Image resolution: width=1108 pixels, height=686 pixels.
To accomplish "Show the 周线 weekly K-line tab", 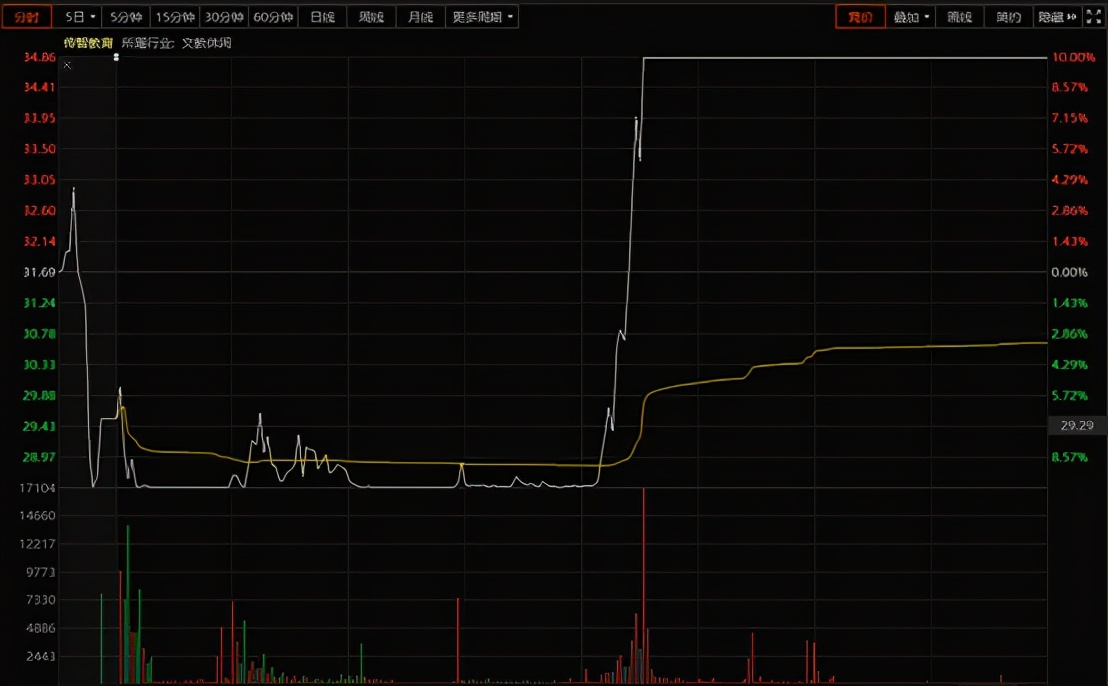I will (371, 17).
